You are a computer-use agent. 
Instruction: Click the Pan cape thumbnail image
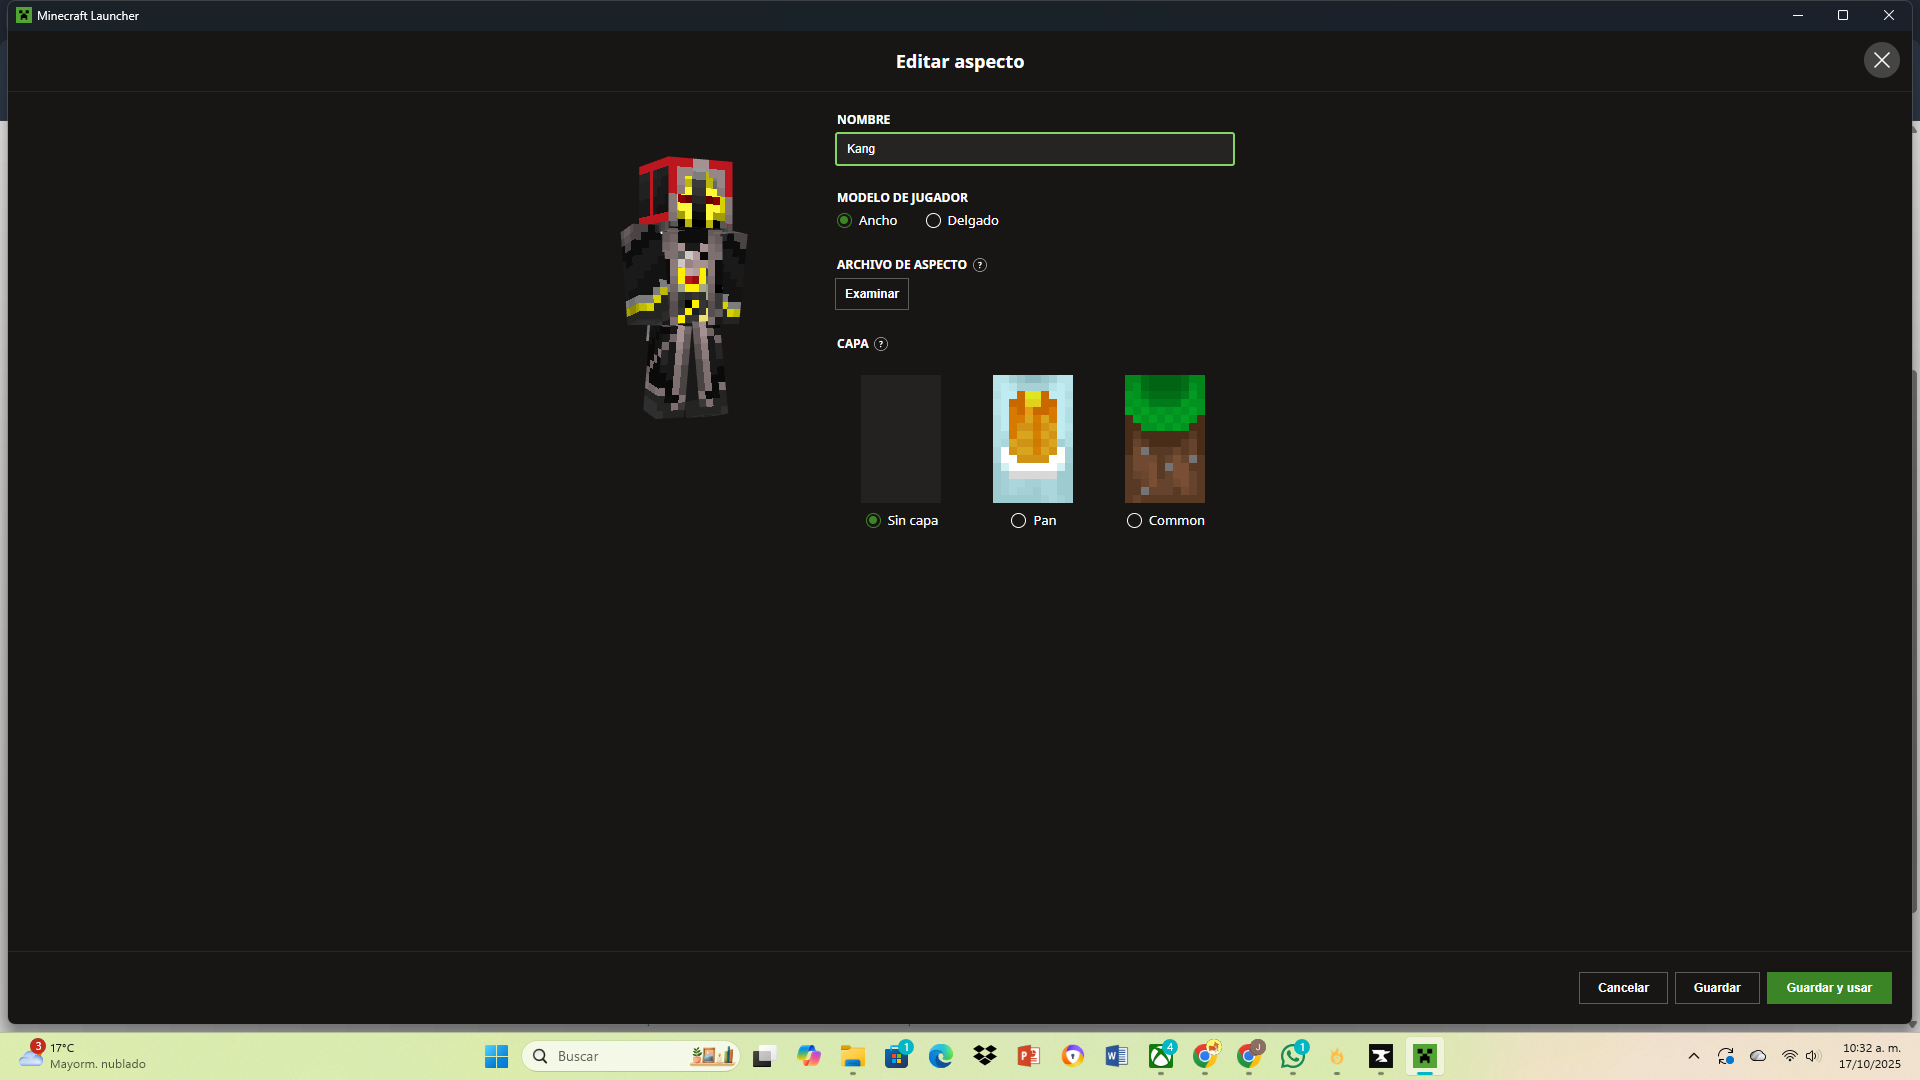(x=1032, y=439)
